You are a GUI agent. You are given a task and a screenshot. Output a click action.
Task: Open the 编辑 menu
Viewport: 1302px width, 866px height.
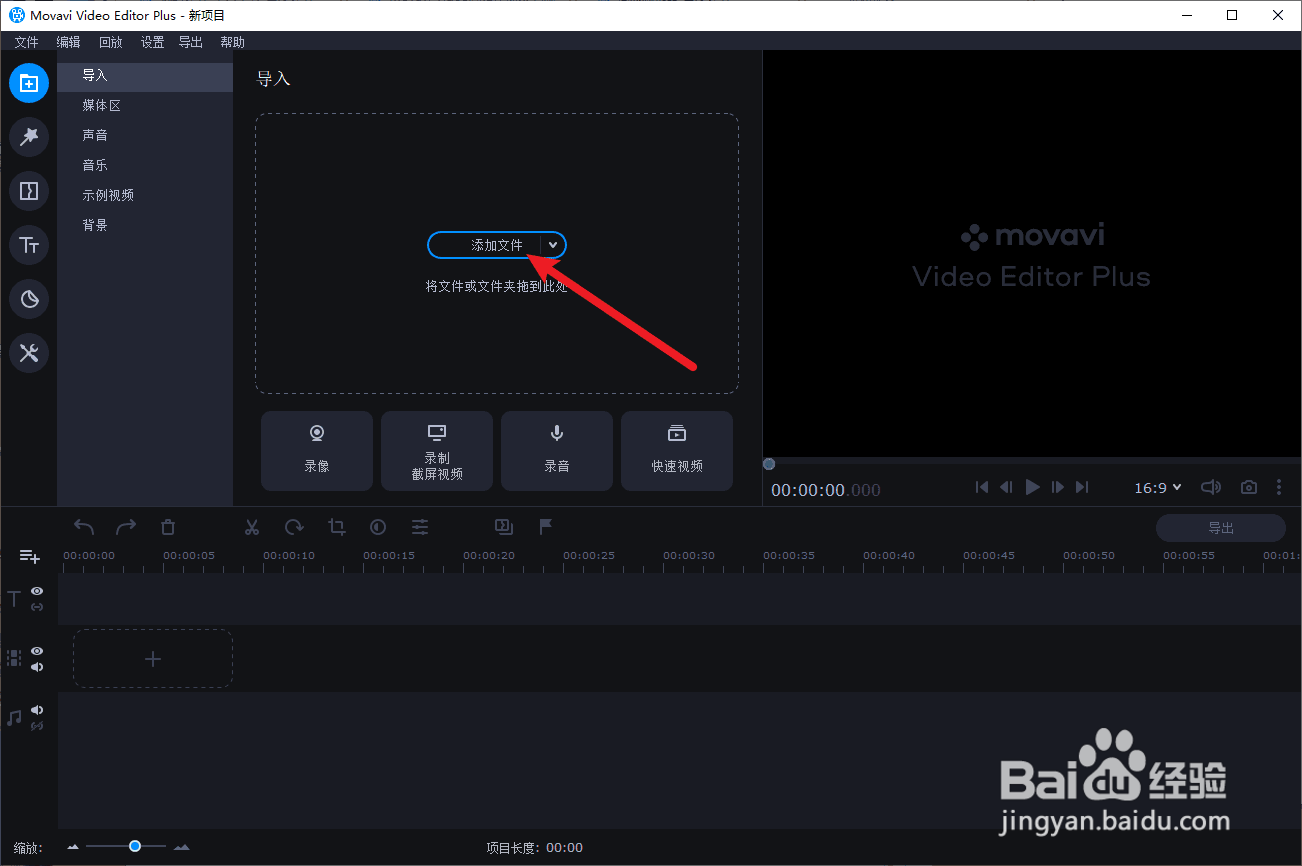68,42
